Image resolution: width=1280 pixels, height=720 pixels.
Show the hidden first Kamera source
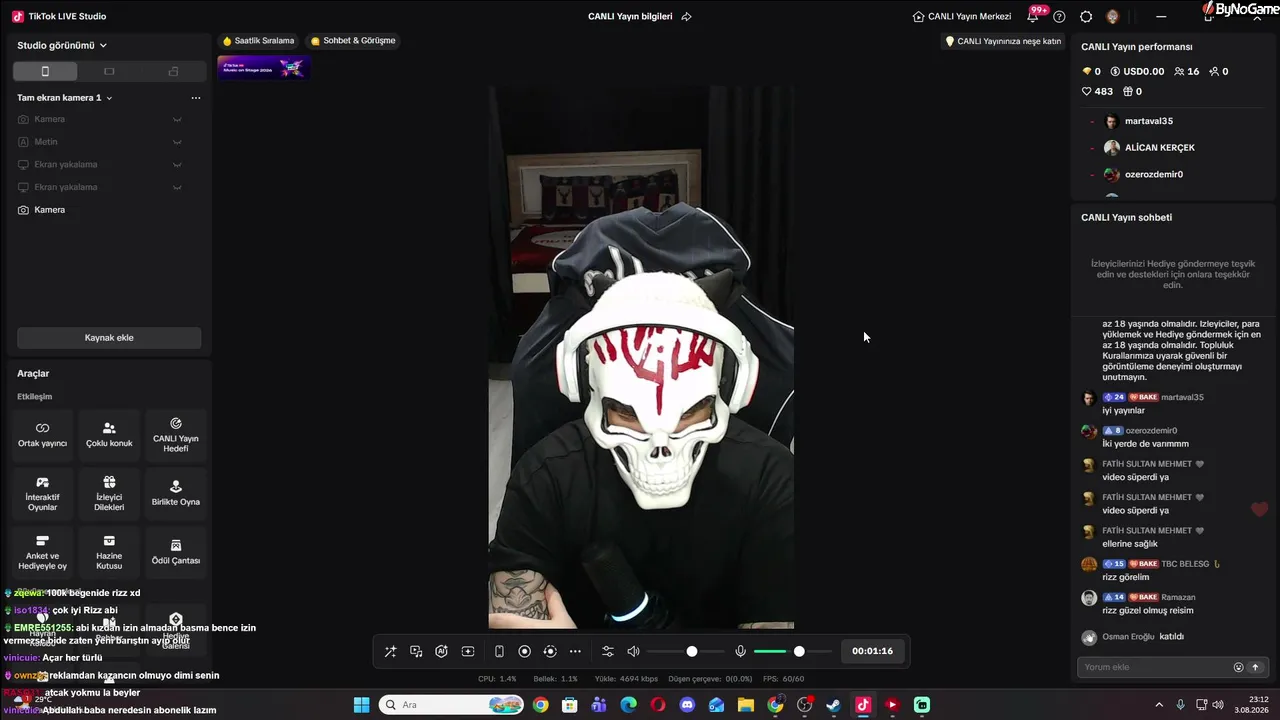coord(177,119)
